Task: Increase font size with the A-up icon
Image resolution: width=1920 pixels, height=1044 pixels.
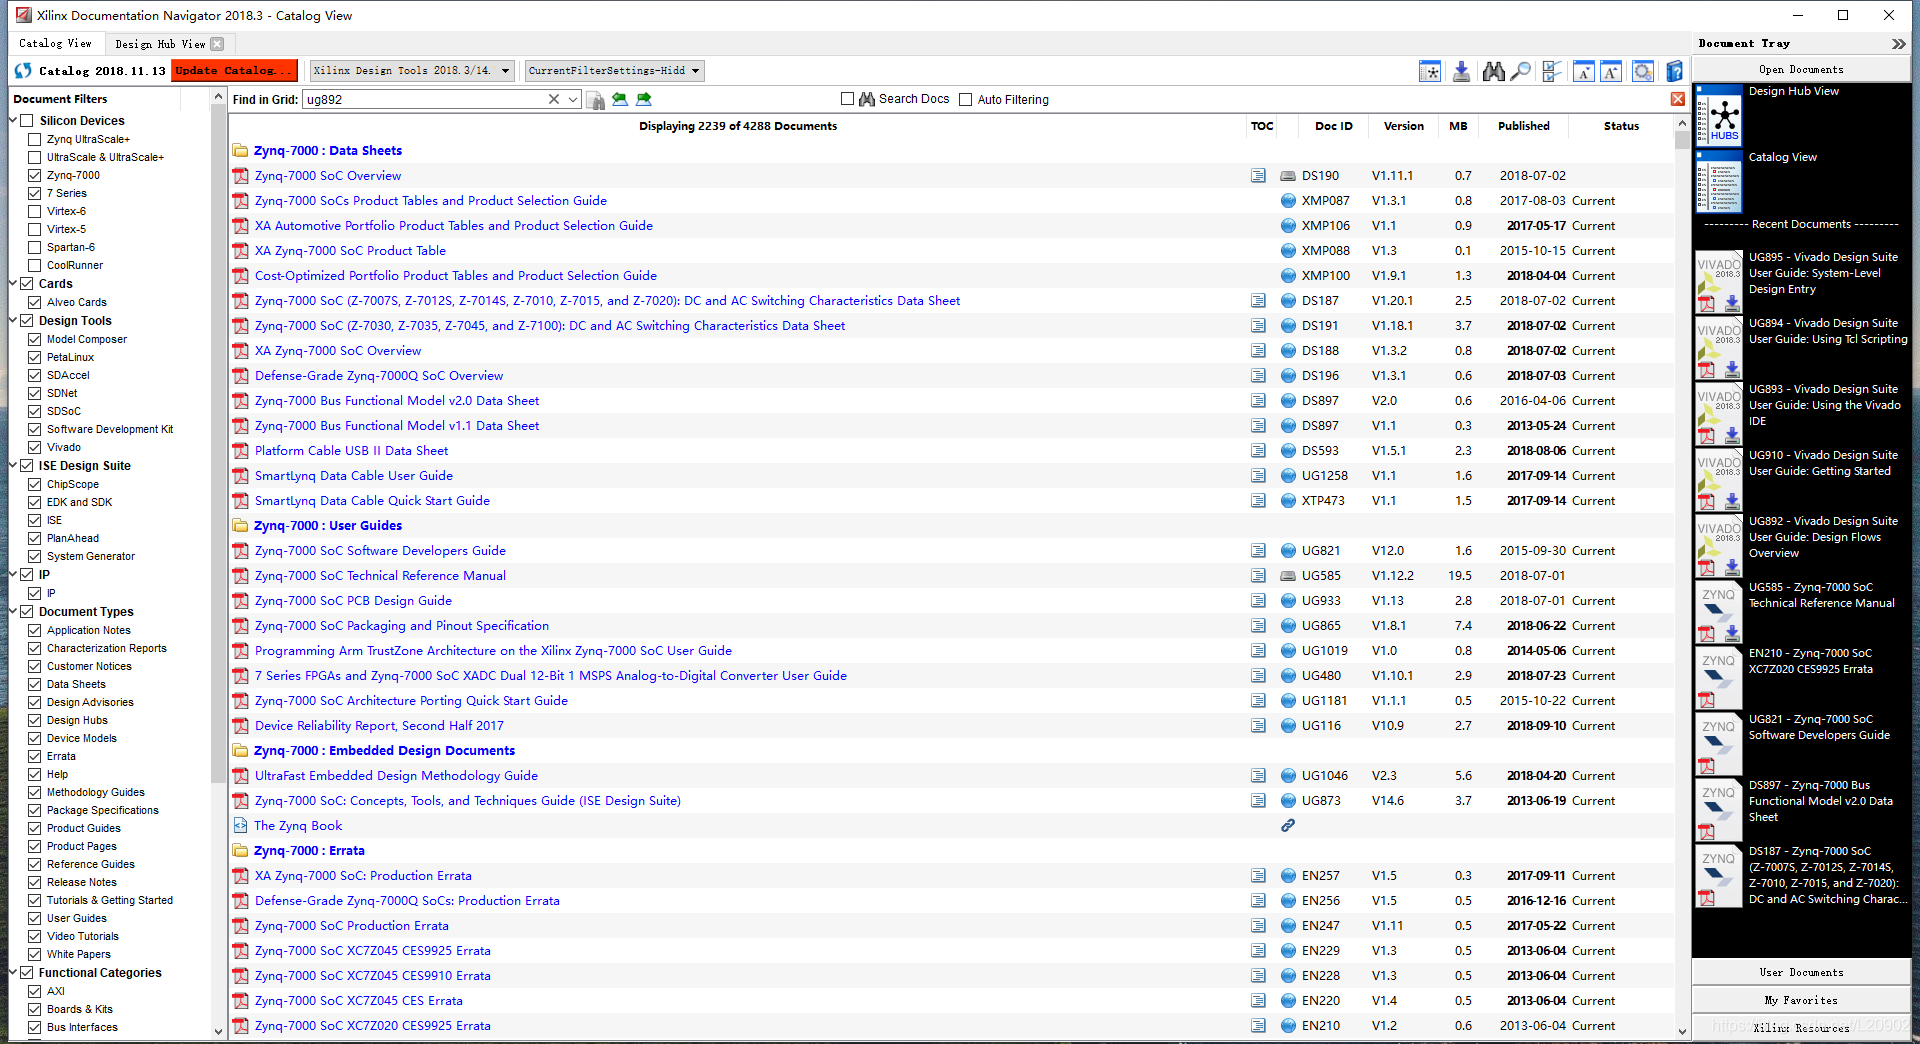Action: click(1610, 71)
